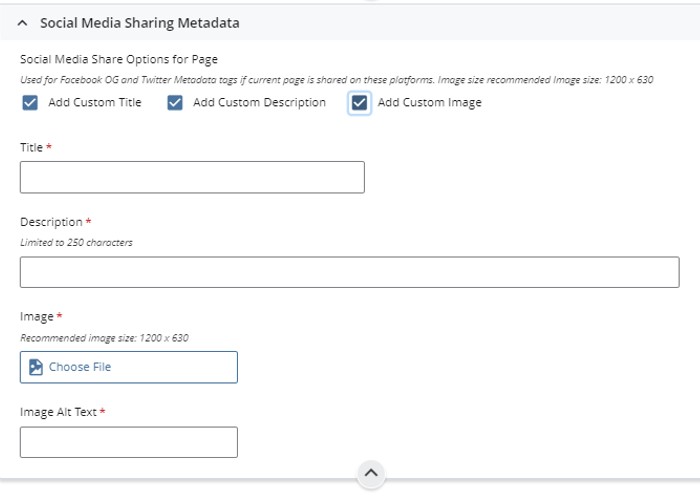Click the Add Custom Title label
Screen dimensions: 700x500
pos(95,103)
